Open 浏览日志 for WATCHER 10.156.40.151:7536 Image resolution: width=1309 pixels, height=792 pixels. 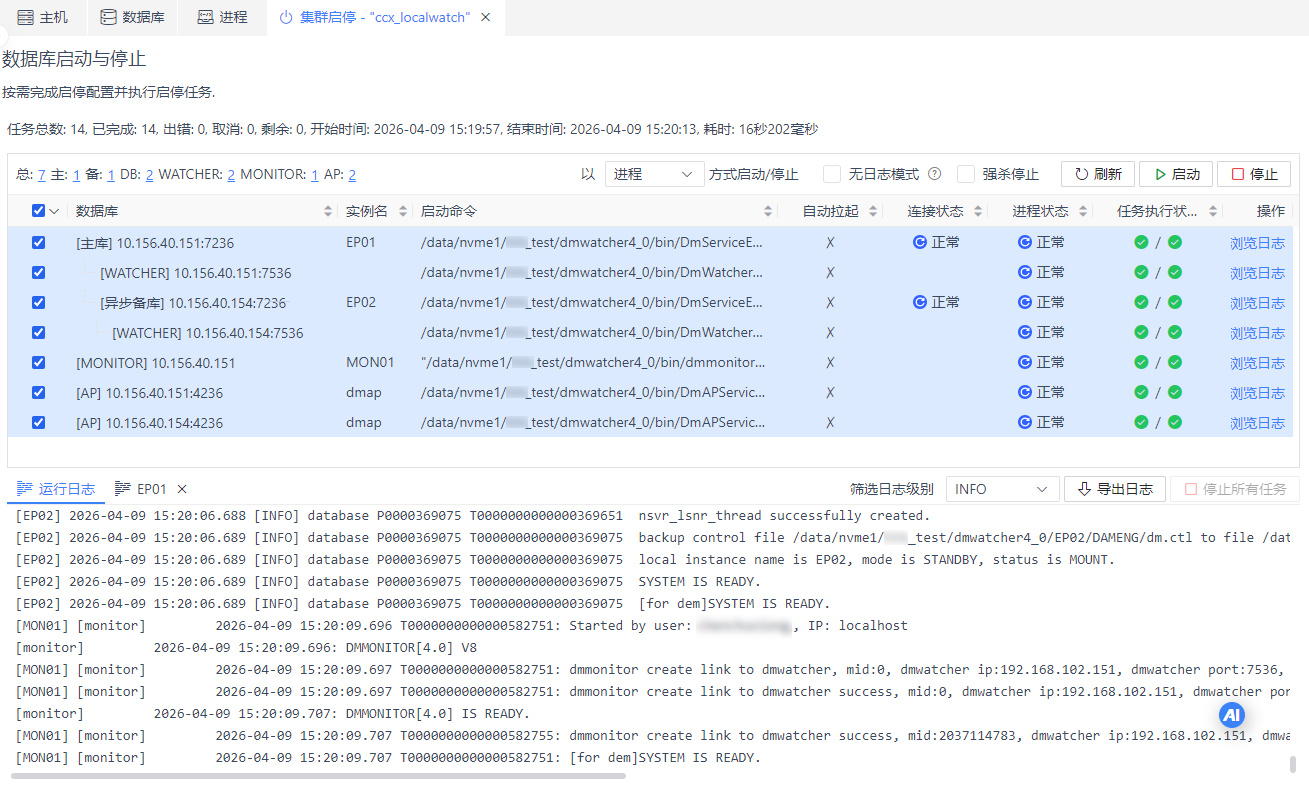1257,273
